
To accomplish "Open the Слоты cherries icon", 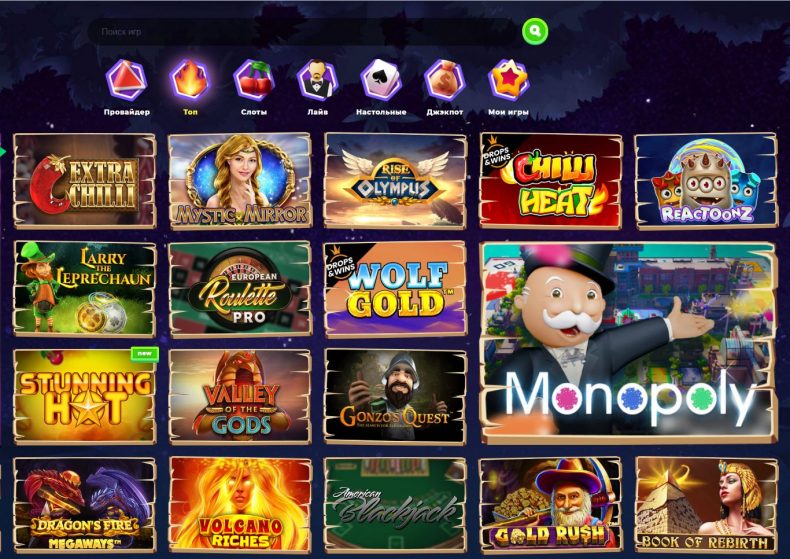I will click(254, 80).
